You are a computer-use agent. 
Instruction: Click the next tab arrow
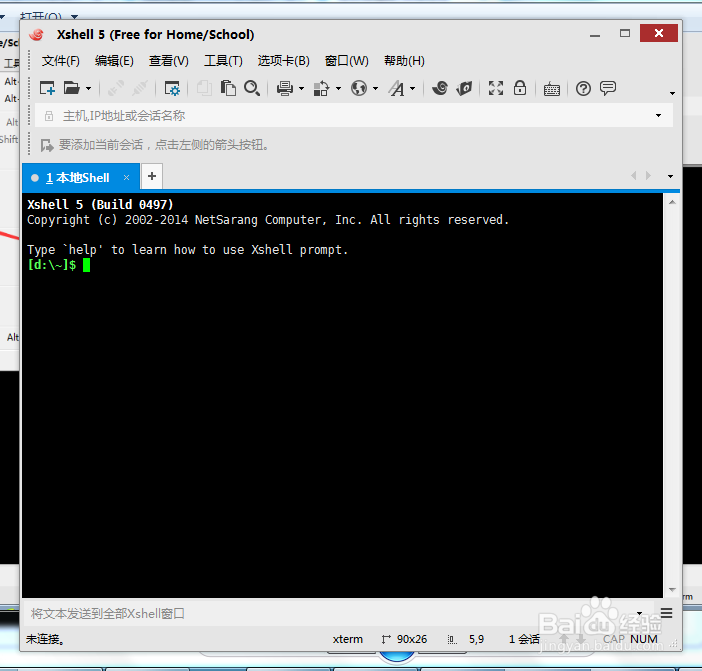tap(648, 175)
